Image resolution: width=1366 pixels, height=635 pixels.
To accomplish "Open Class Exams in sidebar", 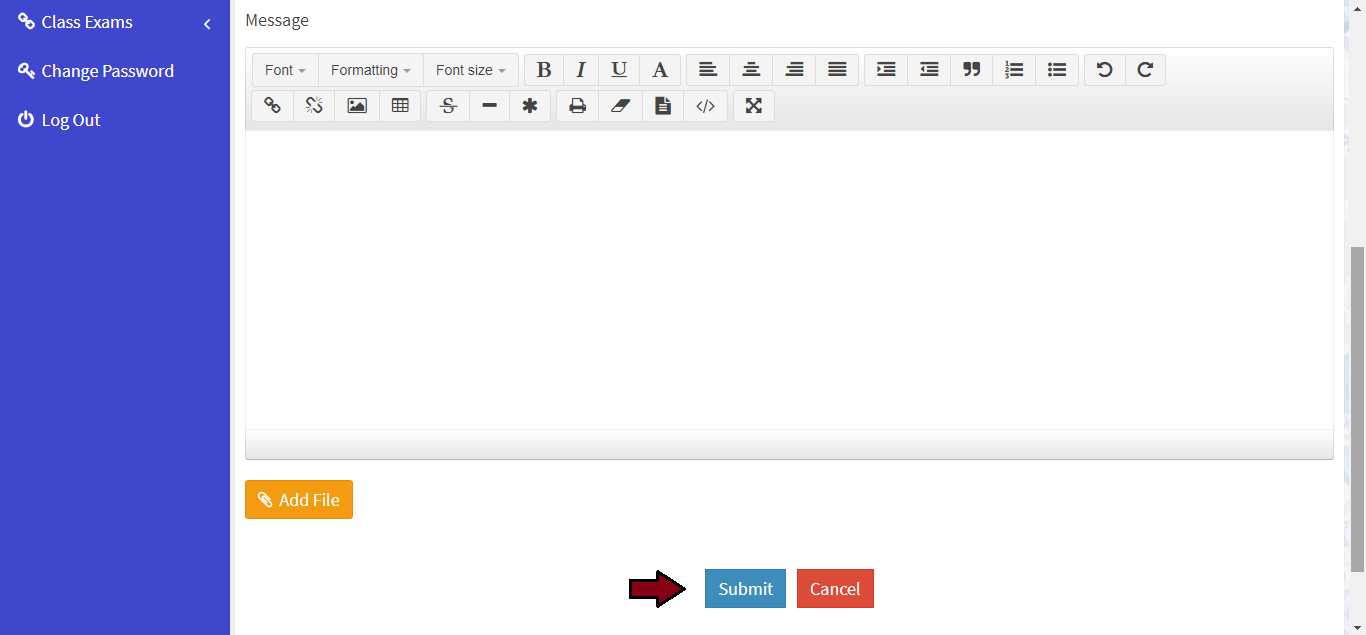I will point(87,22).
